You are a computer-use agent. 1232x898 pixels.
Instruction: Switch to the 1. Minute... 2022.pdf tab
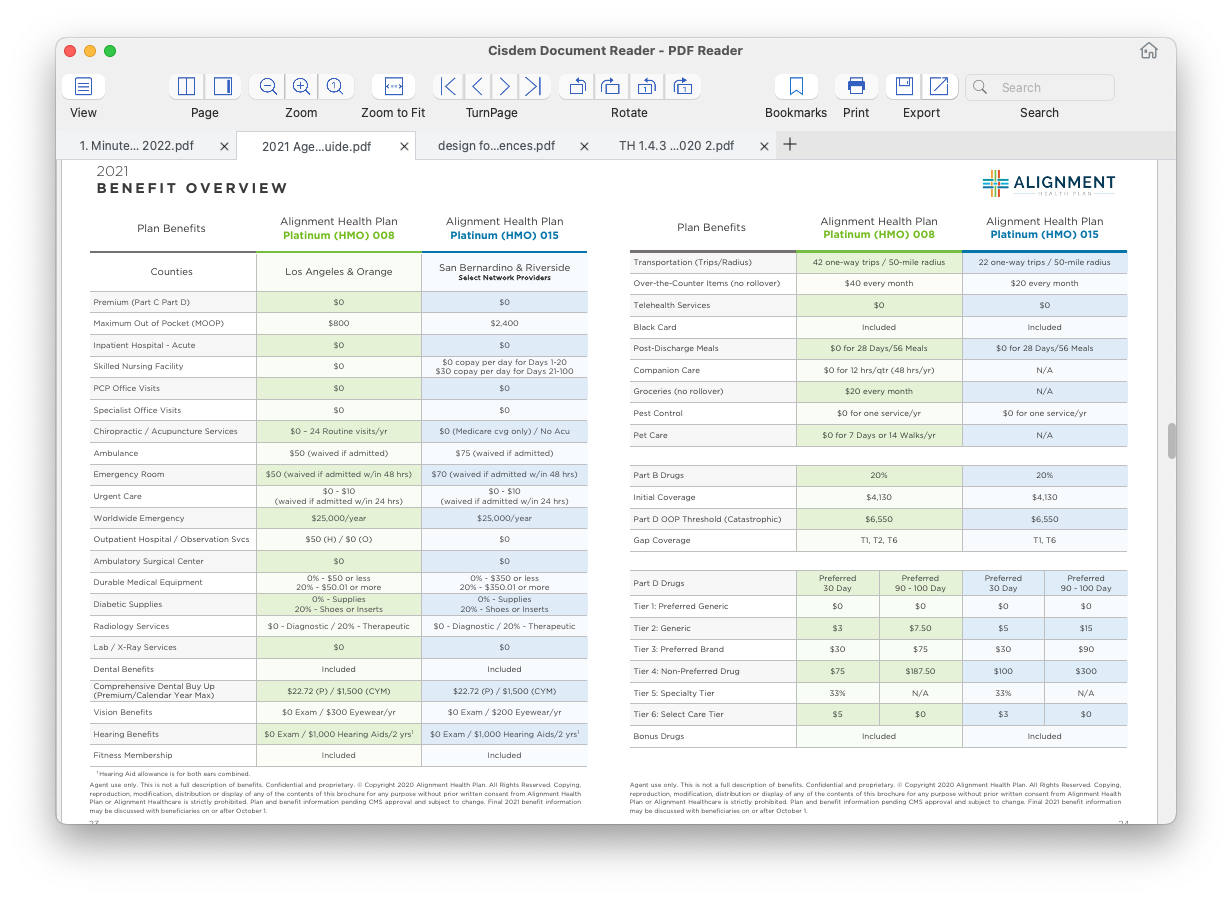click(137, 146)
